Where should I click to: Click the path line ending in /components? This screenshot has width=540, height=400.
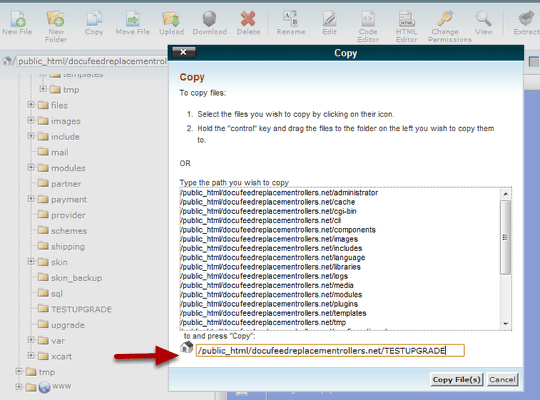coord(278,230)
